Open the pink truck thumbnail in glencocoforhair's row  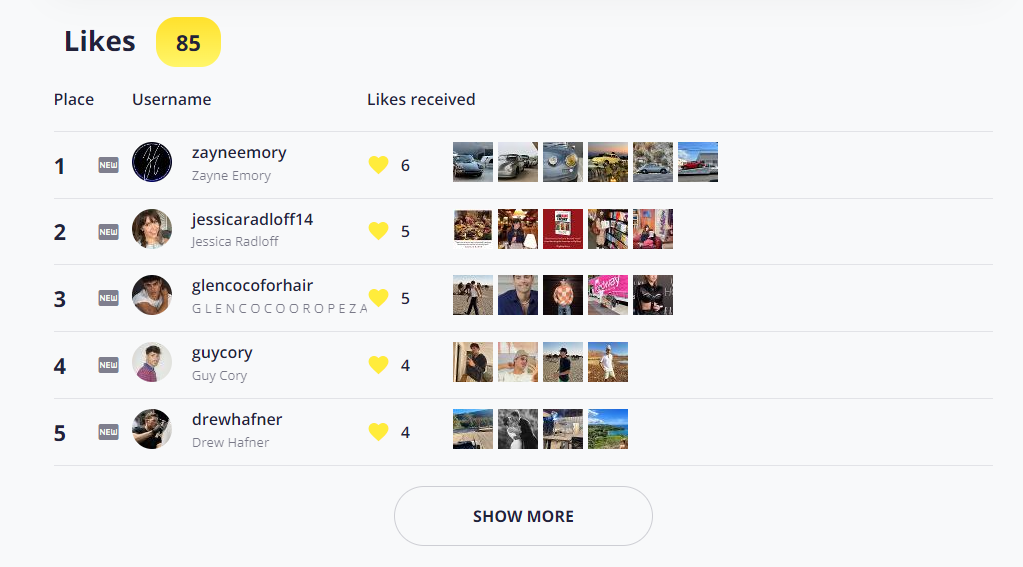coord(608,295)
